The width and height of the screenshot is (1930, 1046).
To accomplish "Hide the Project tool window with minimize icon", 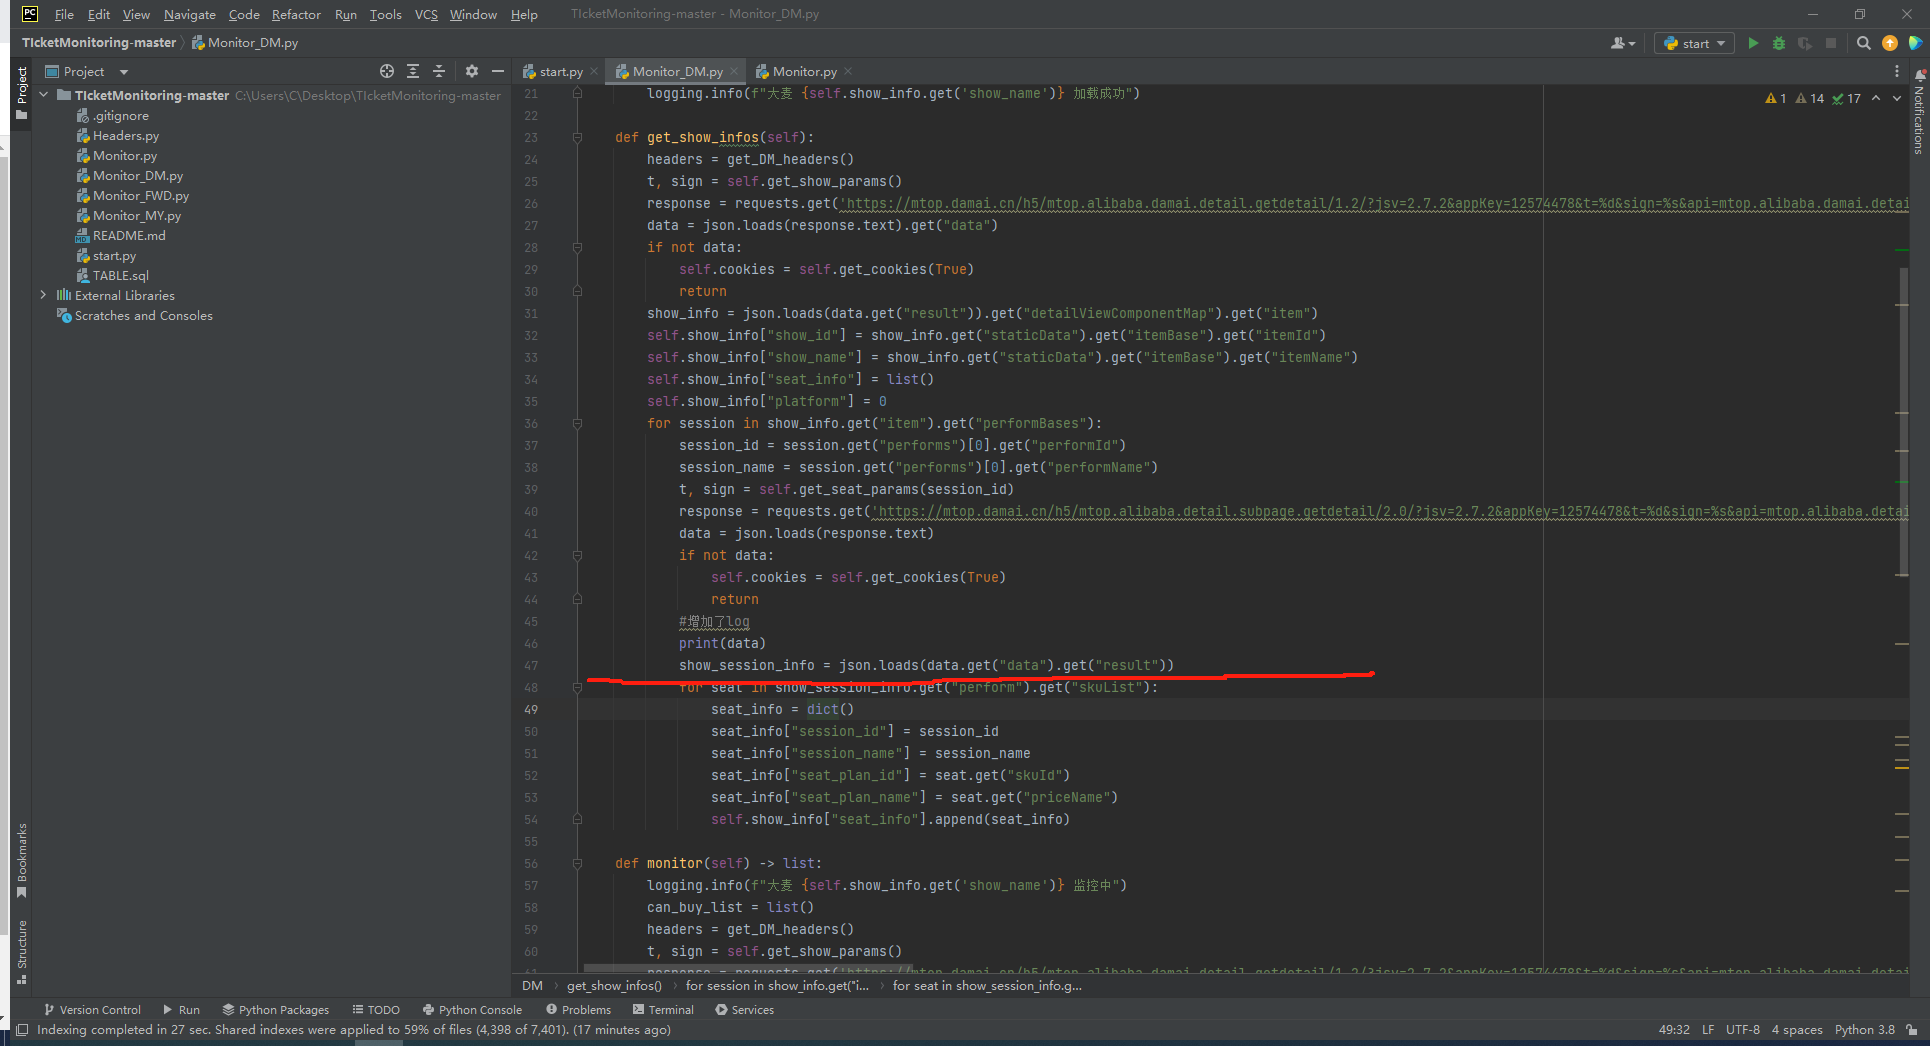I will pos(497,71).
